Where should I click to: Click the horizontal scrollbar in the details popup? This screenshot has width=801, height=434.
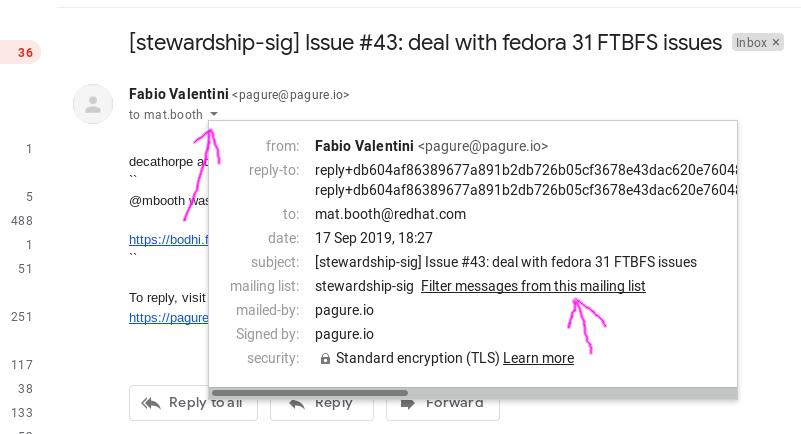tap(310, 393)
